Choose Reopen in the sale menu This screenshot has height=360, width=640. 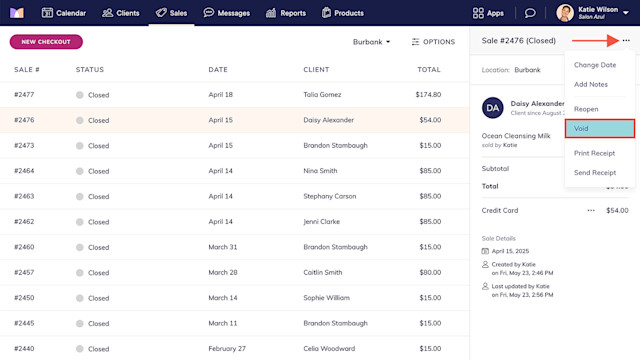[x=586, y=109]
